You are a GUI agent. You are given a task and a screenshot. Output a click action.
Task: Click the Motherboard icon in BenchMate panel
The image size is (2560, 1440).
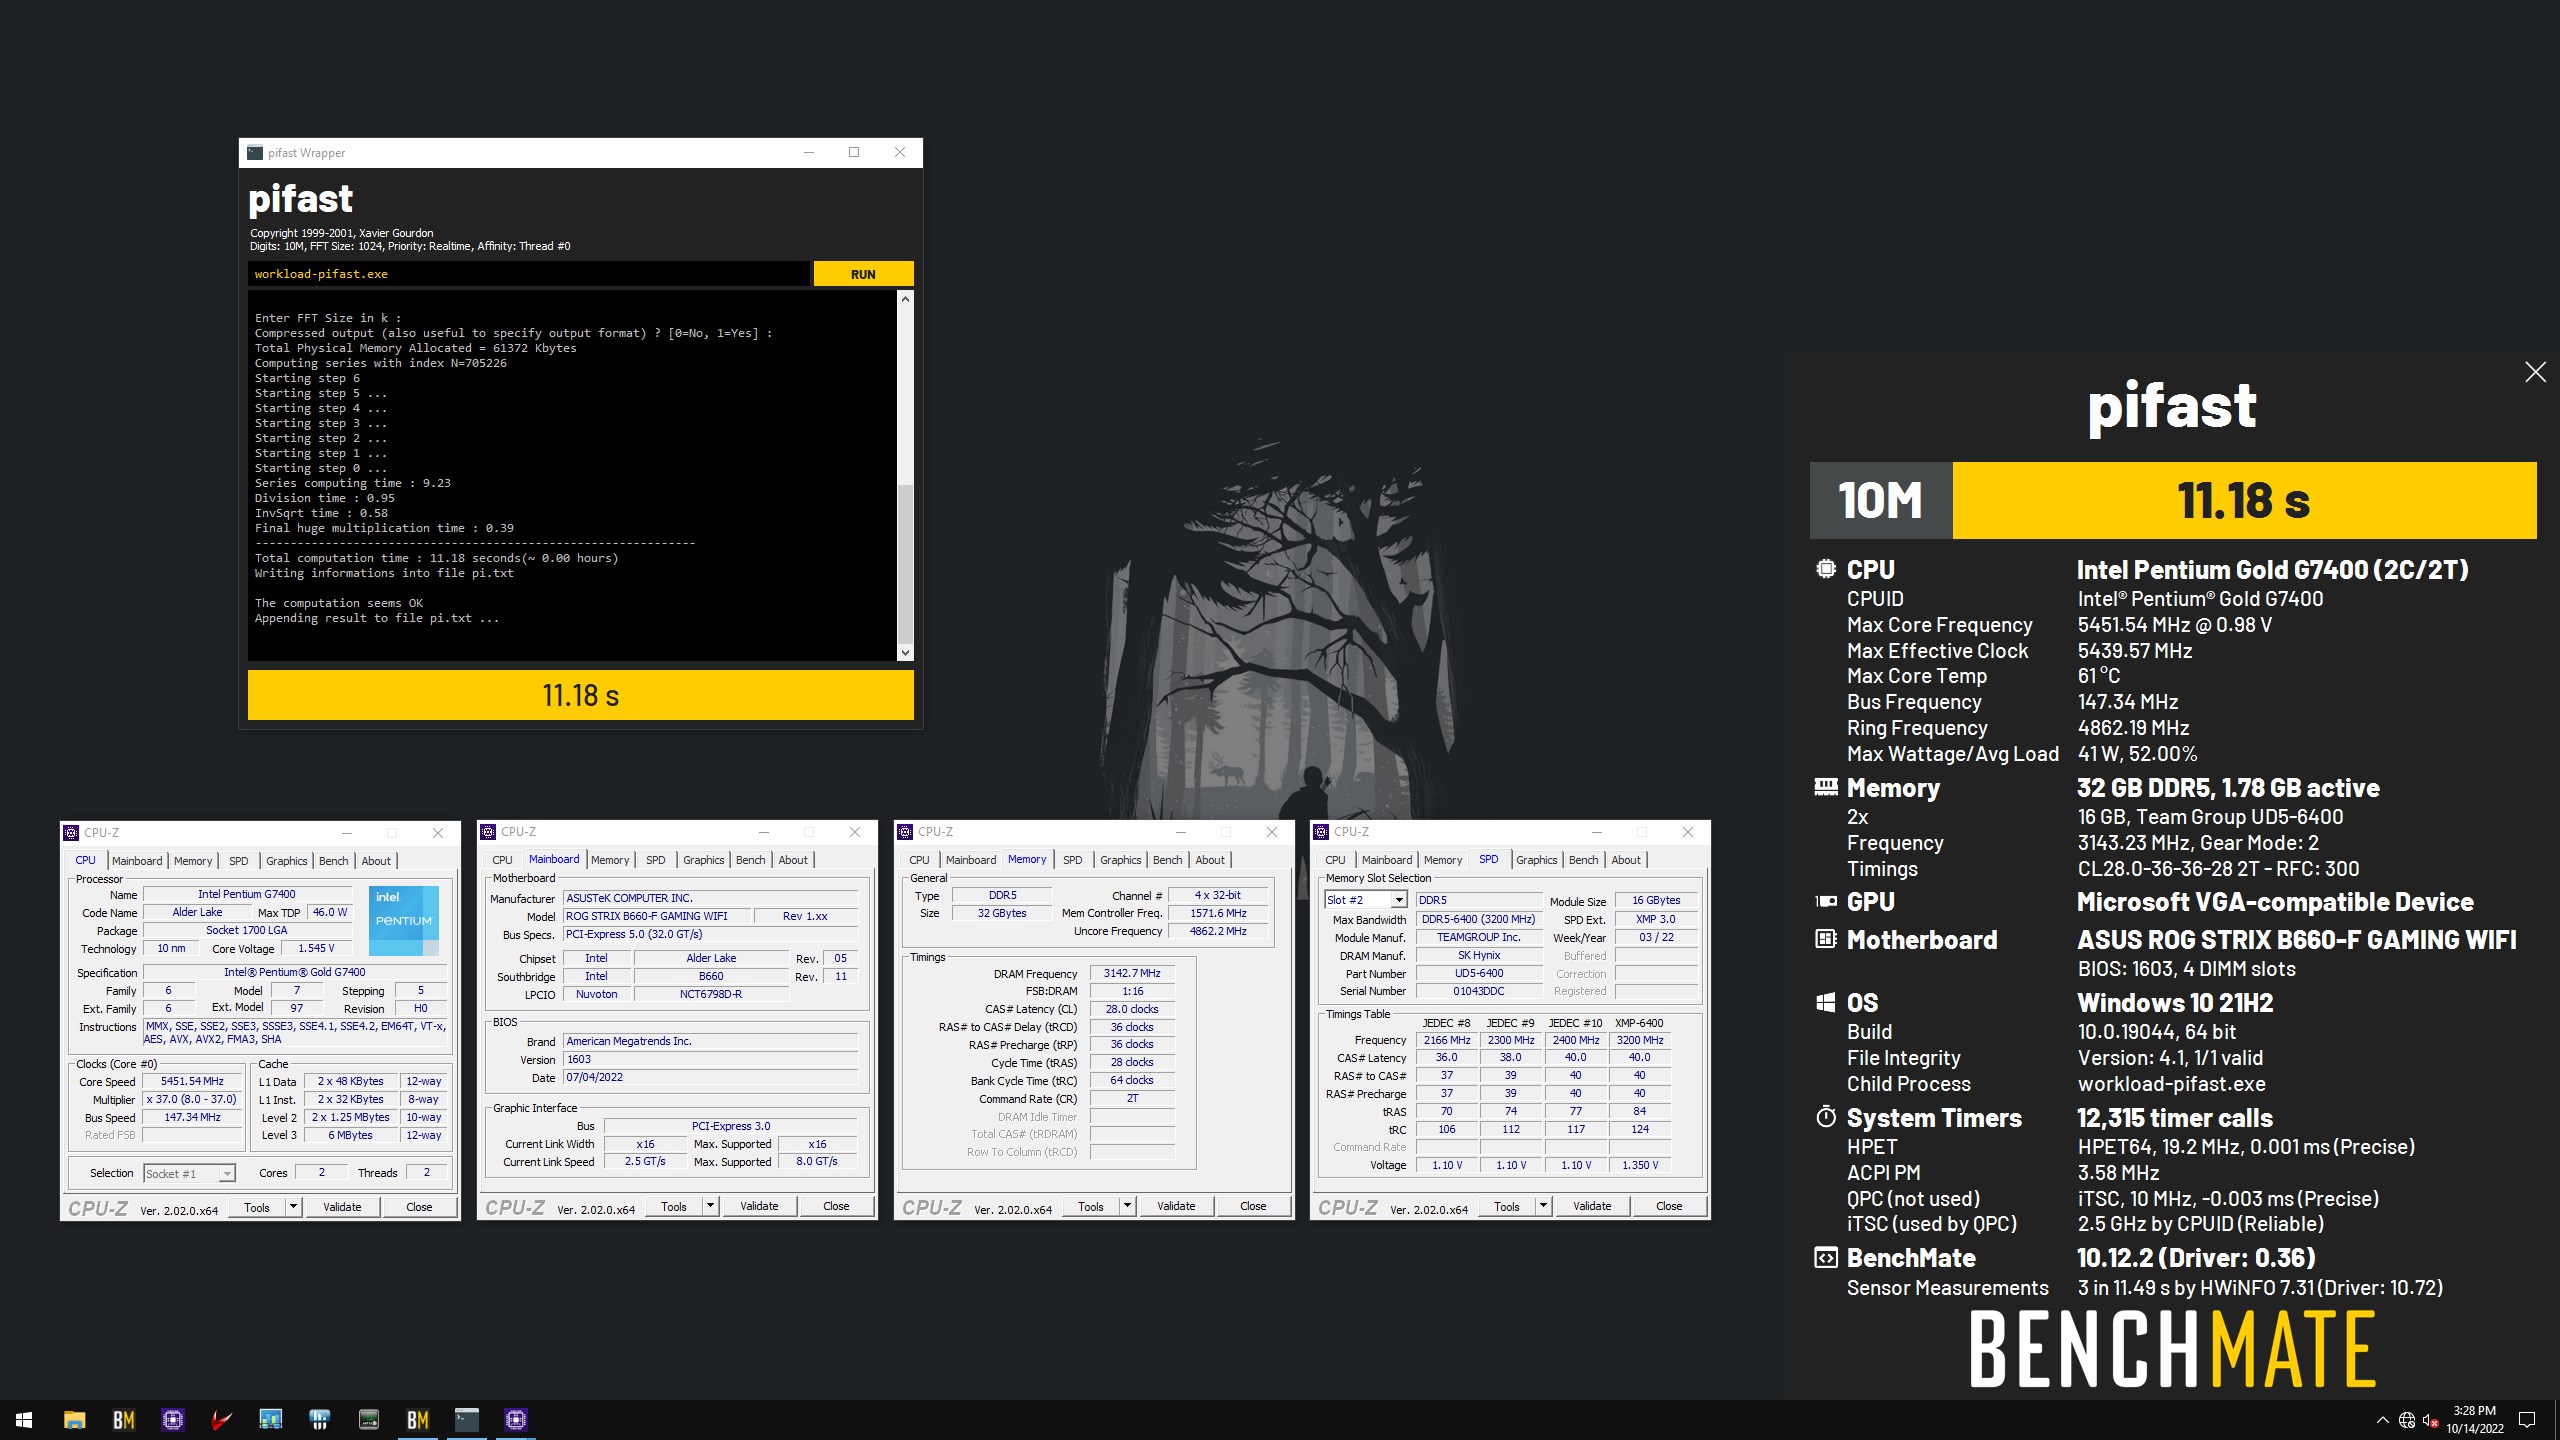1825,939
